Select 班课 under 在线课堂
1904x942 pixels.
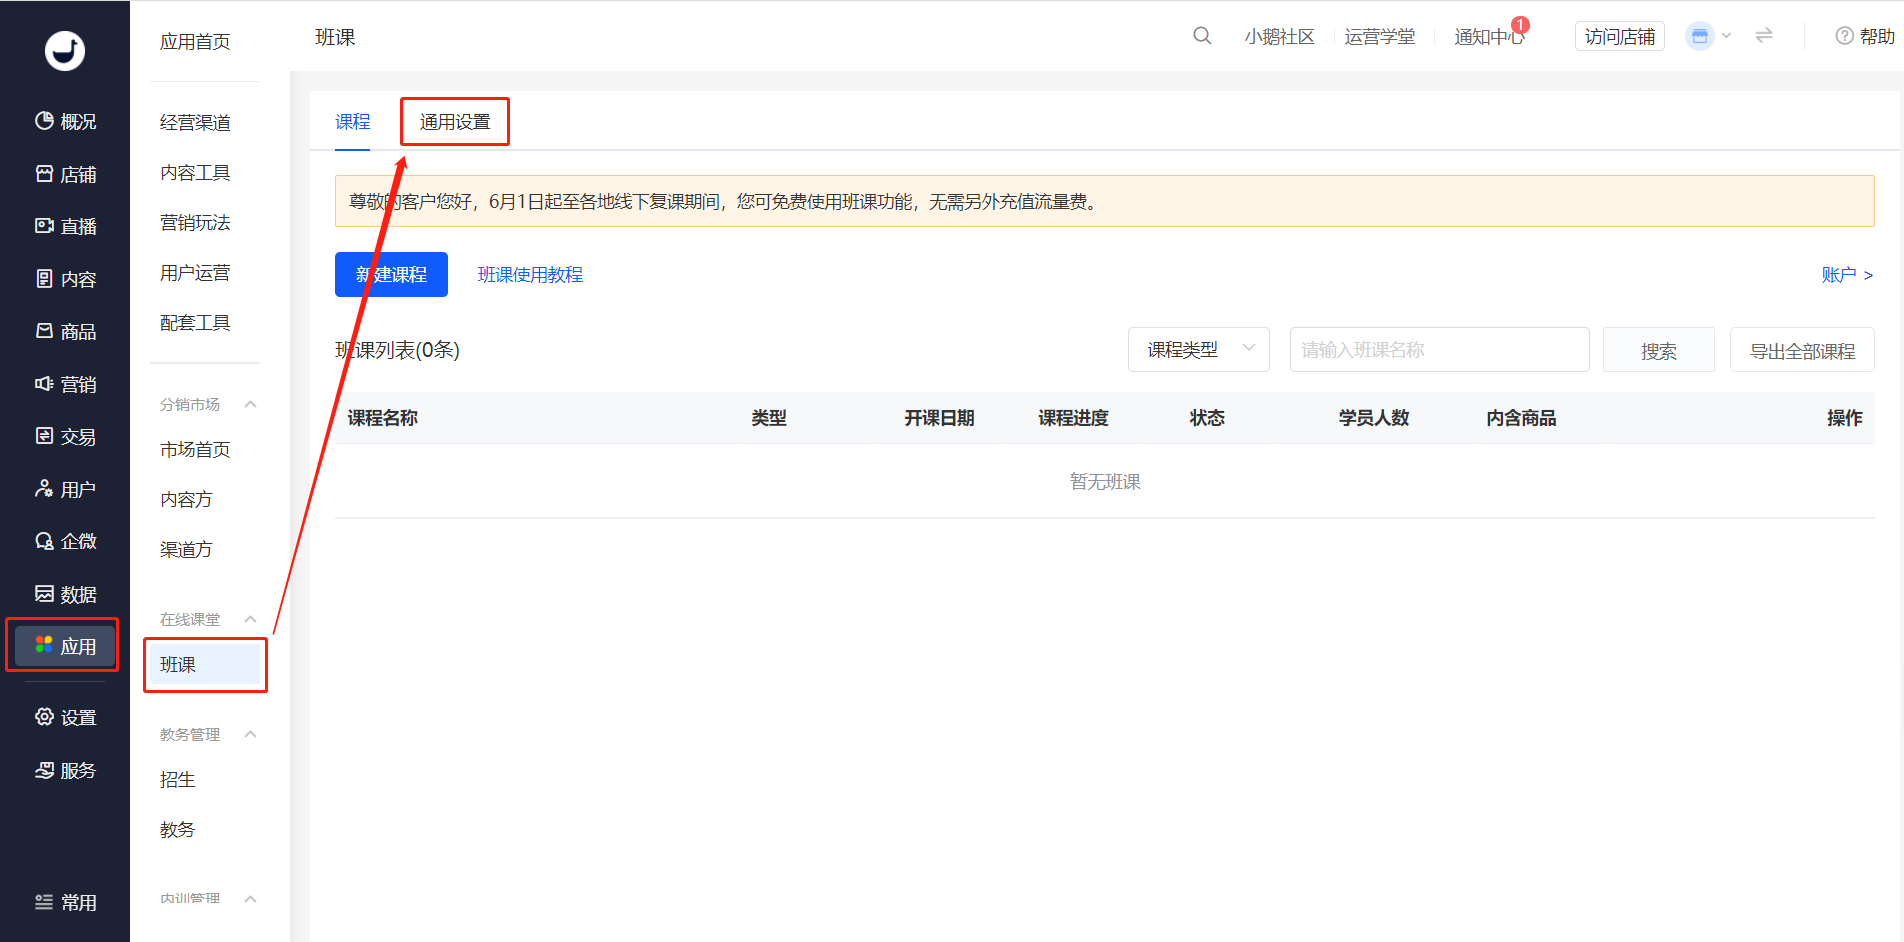pos(205,664)
